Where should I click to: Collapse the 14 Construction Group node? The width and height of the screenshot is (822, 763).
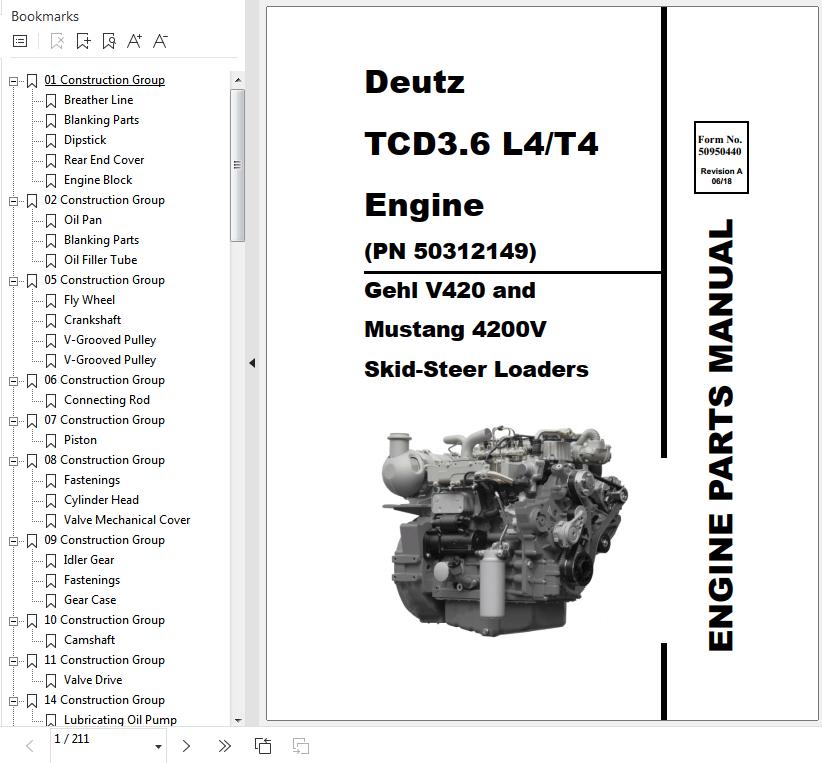click(x=13, y=701)
